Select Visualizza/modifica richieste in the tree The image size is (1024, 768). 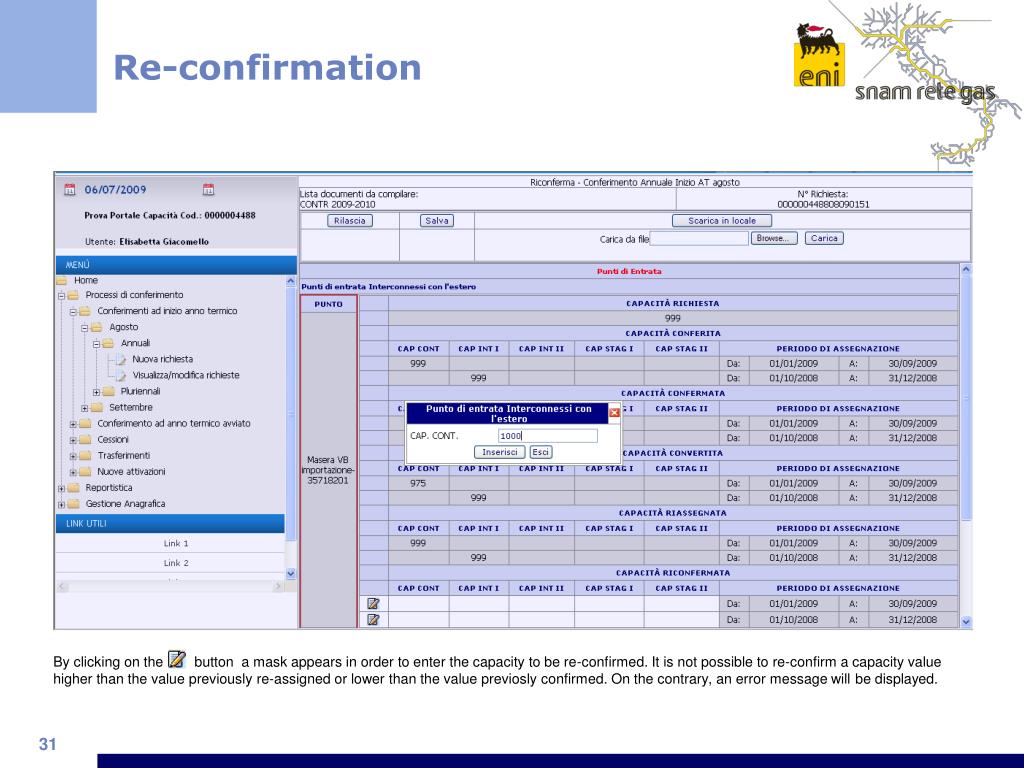(x=186, y=376)
